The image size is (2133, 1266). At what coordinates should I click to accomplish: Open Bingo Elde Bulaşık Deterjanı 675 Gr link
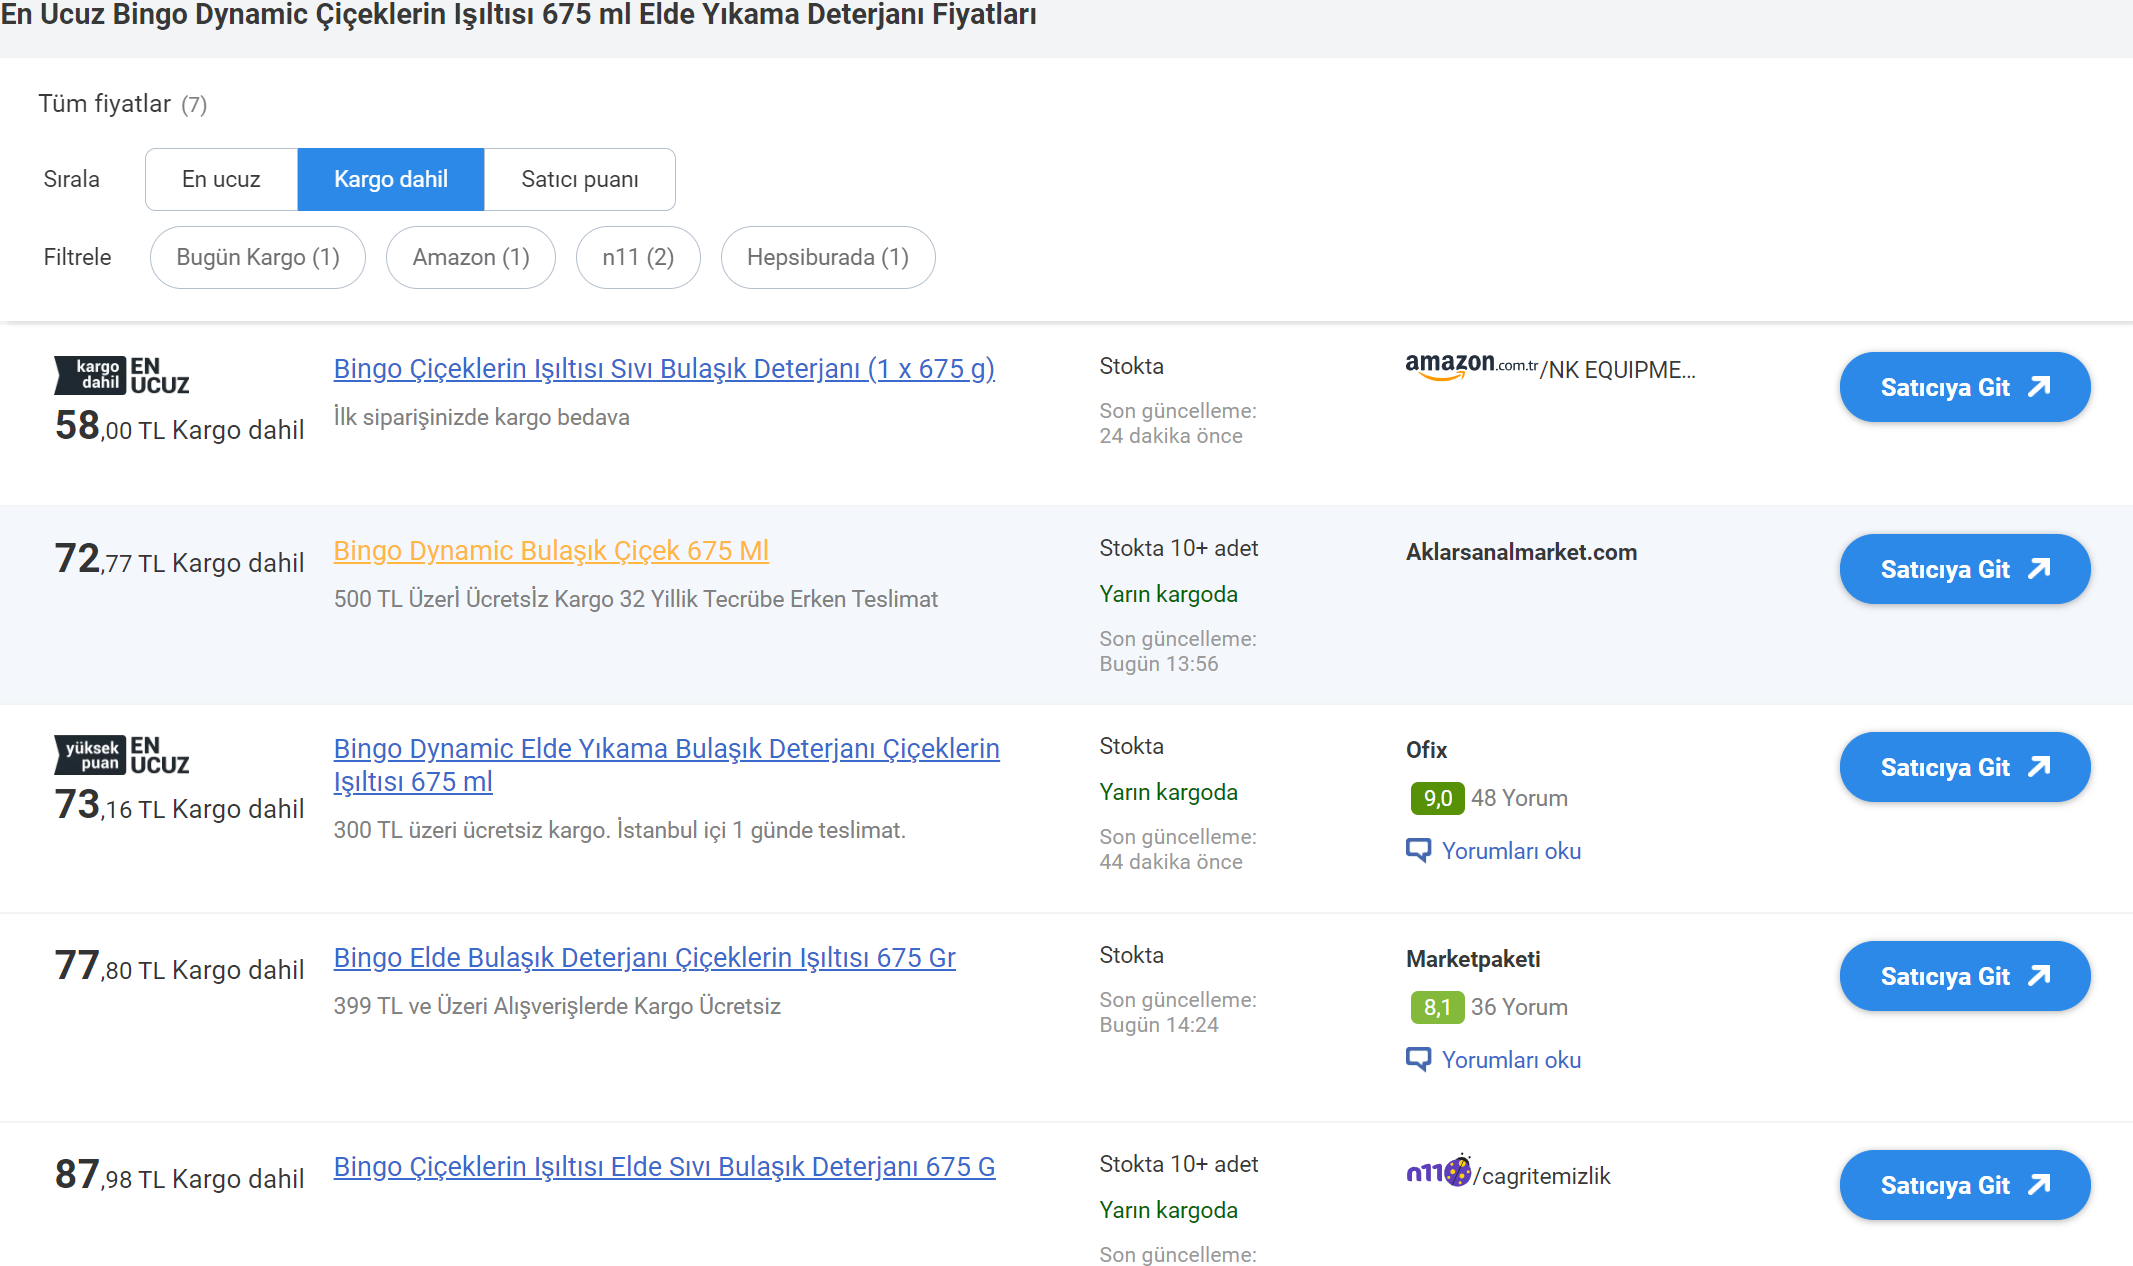point(644,958)
